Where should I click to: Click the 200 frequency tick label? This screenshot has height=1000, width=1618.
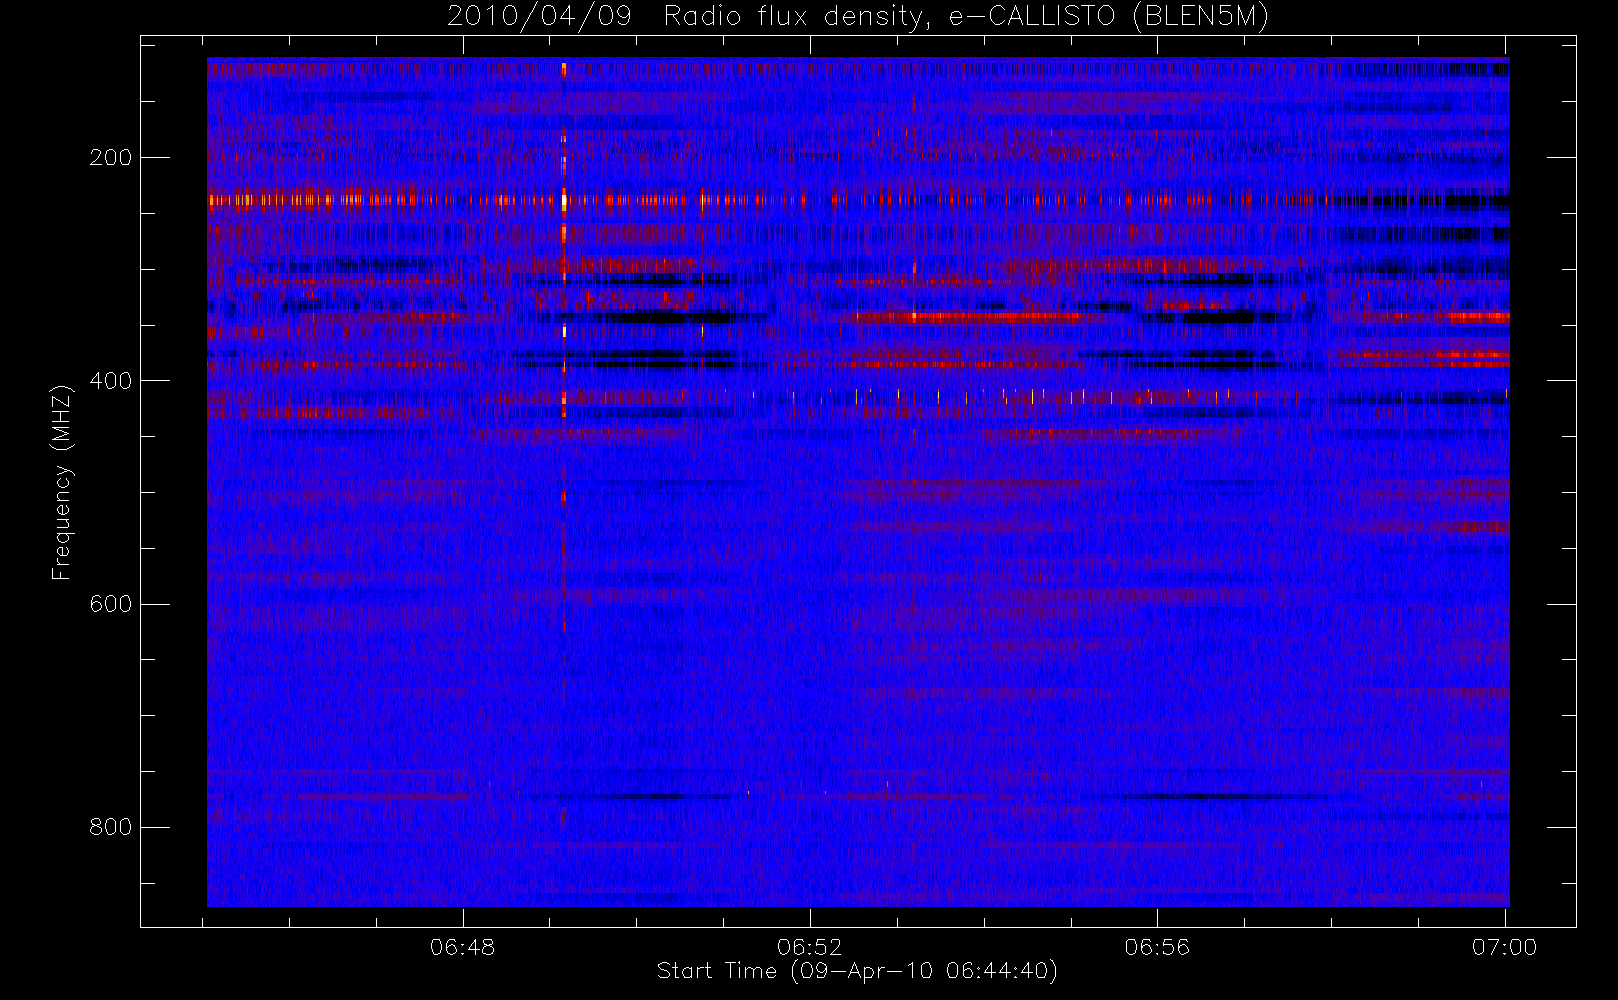pos(110,158)
